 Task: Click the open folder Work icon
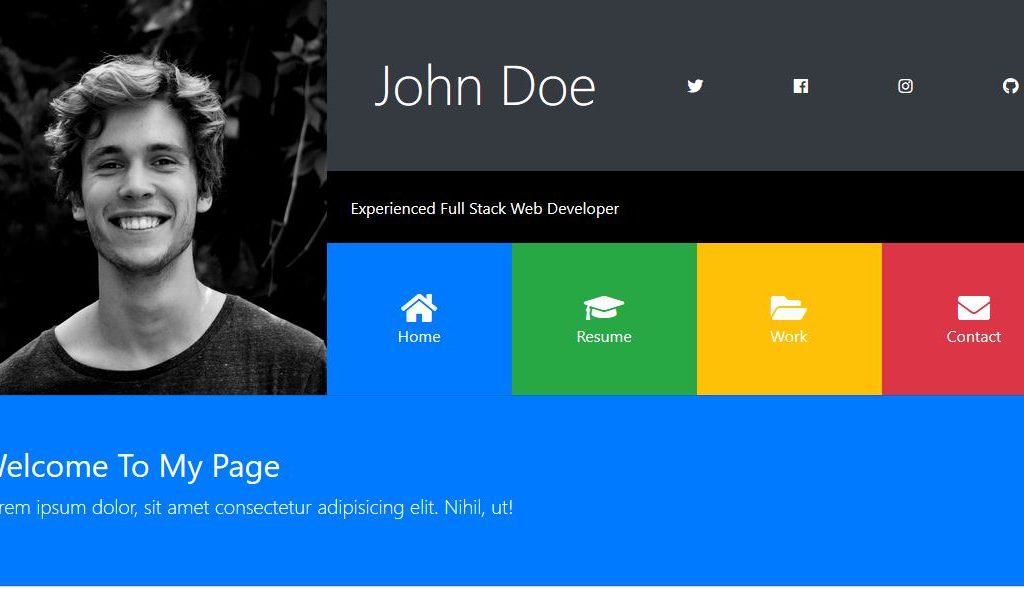(x=788, y=307)
